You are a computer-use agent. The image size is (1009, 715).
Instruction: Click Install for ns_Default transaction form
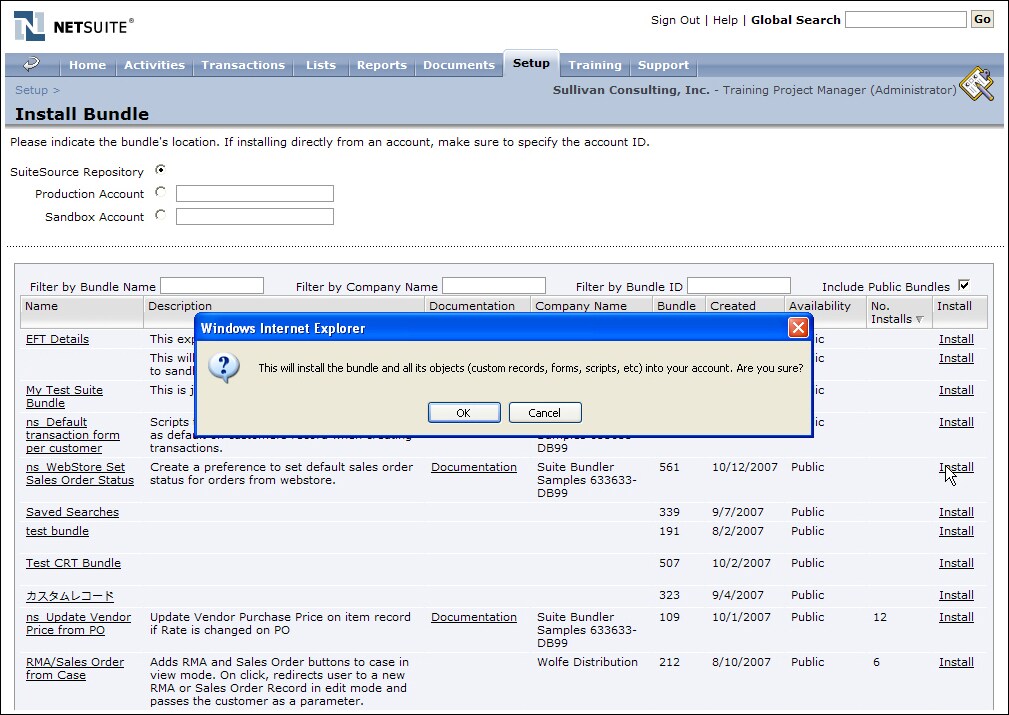pyautogui.click(x=956, y=422)
